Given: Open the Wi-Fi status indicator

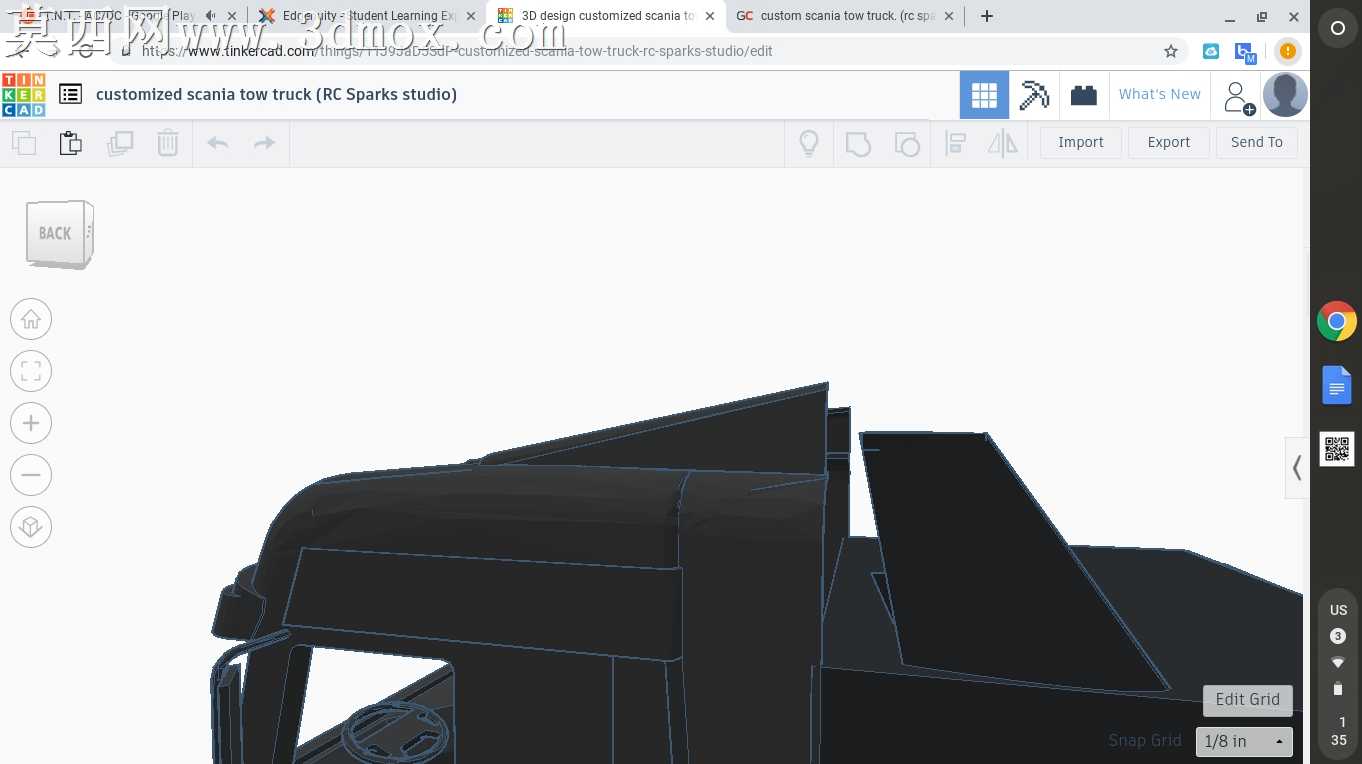Looking at the screenshot, I should 1338,662.
